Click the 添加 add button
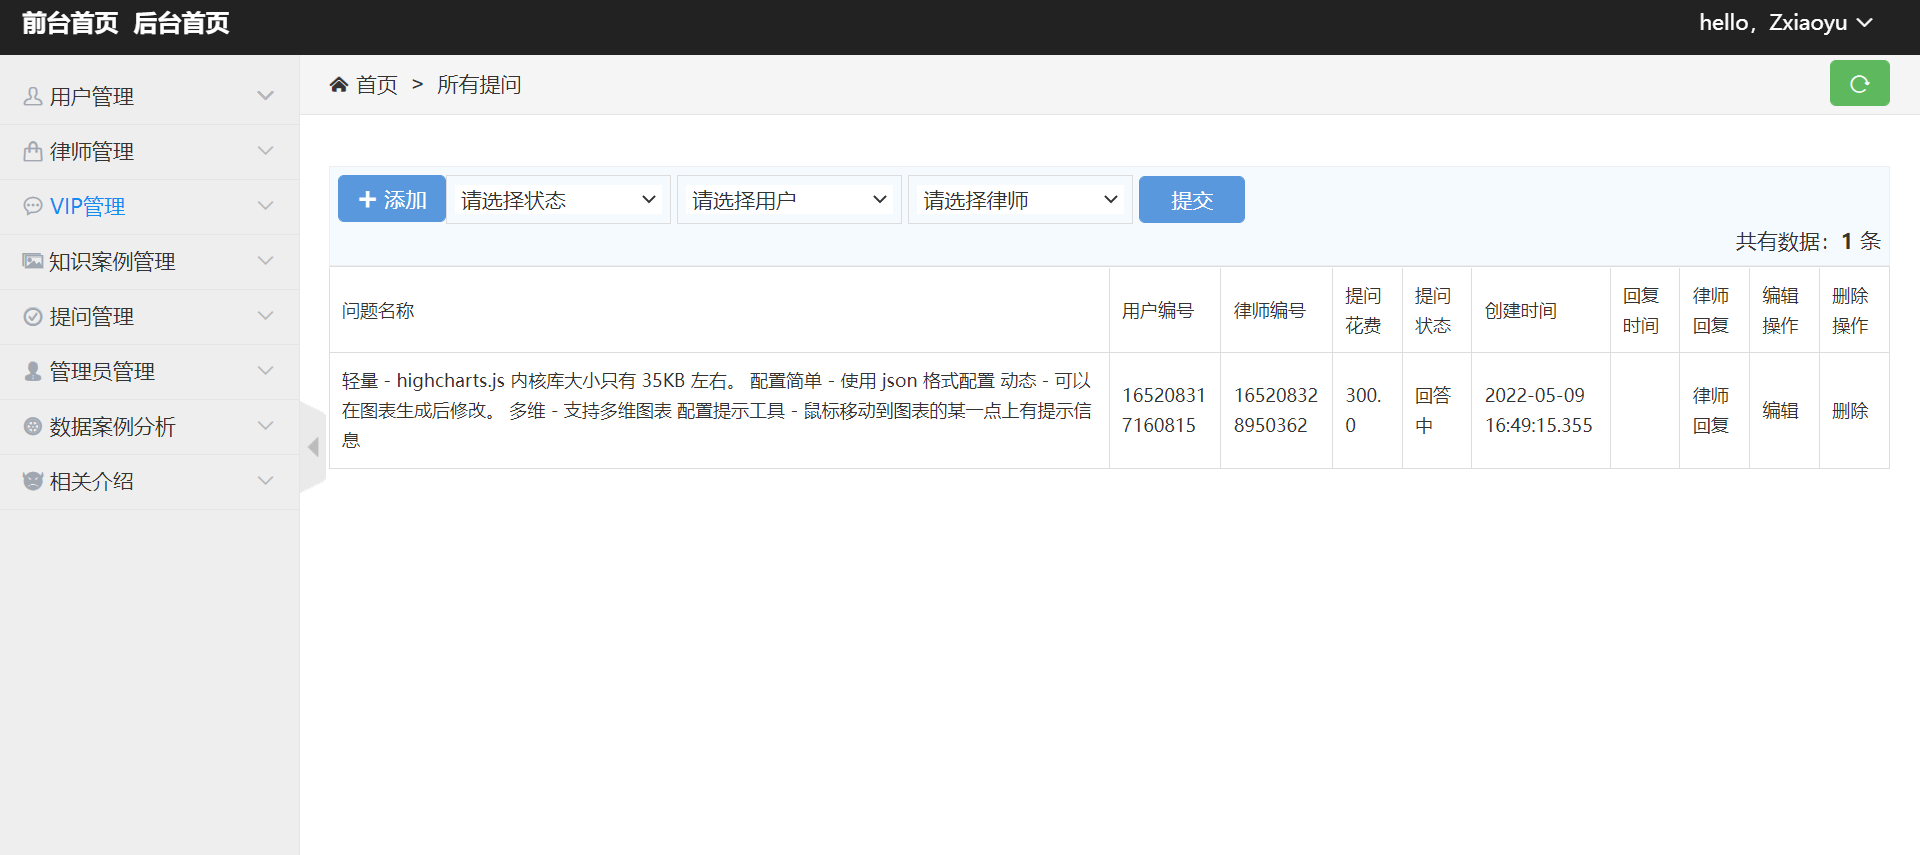Image resolution: width=1920 pixels, height=855 pixels. [x=392, y=199]
